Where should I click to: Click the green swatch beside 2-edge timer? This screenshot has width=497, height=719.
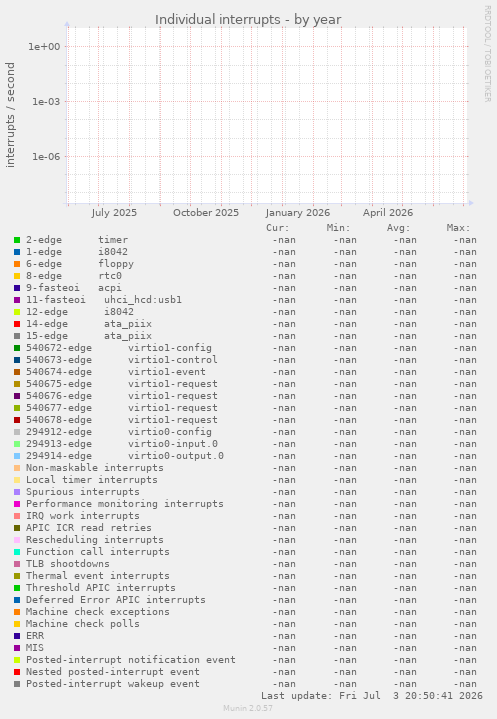tap(17, 240)
